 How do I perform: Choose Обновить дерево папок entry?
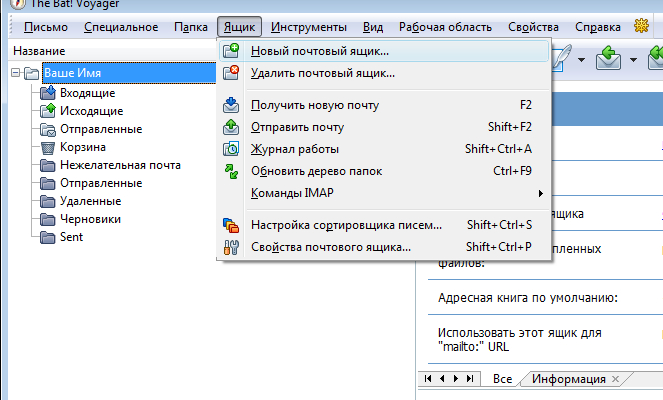point(384,171)
